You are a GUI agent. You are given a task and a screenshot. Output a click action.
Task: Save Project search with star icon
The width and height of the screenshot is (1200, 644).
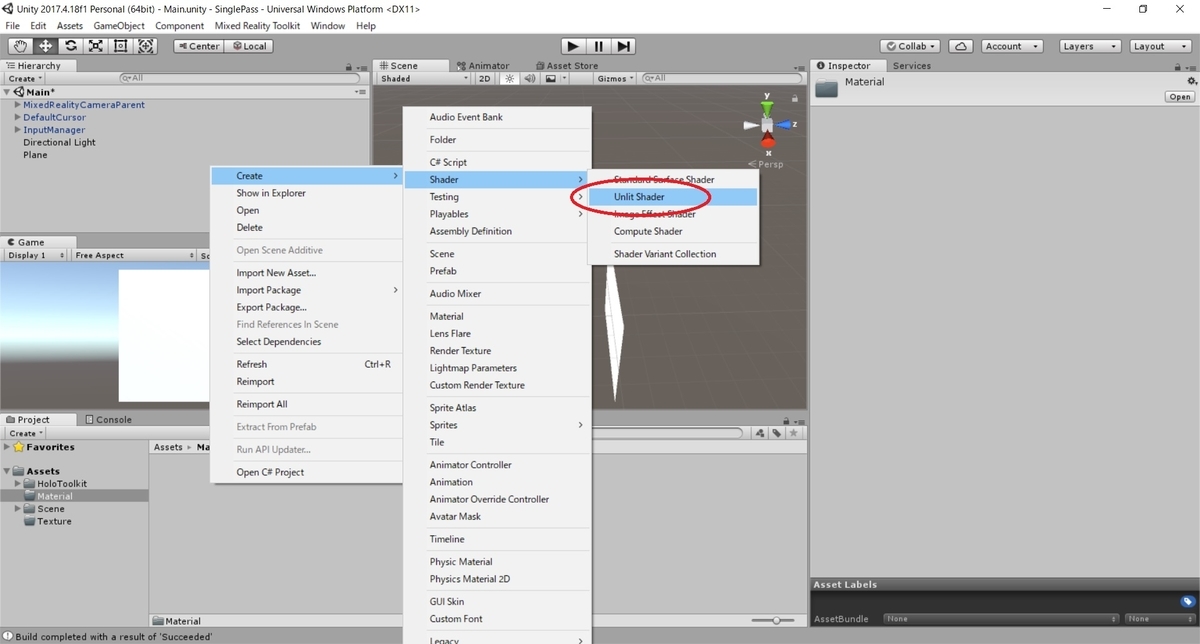[x=793, y=433]
